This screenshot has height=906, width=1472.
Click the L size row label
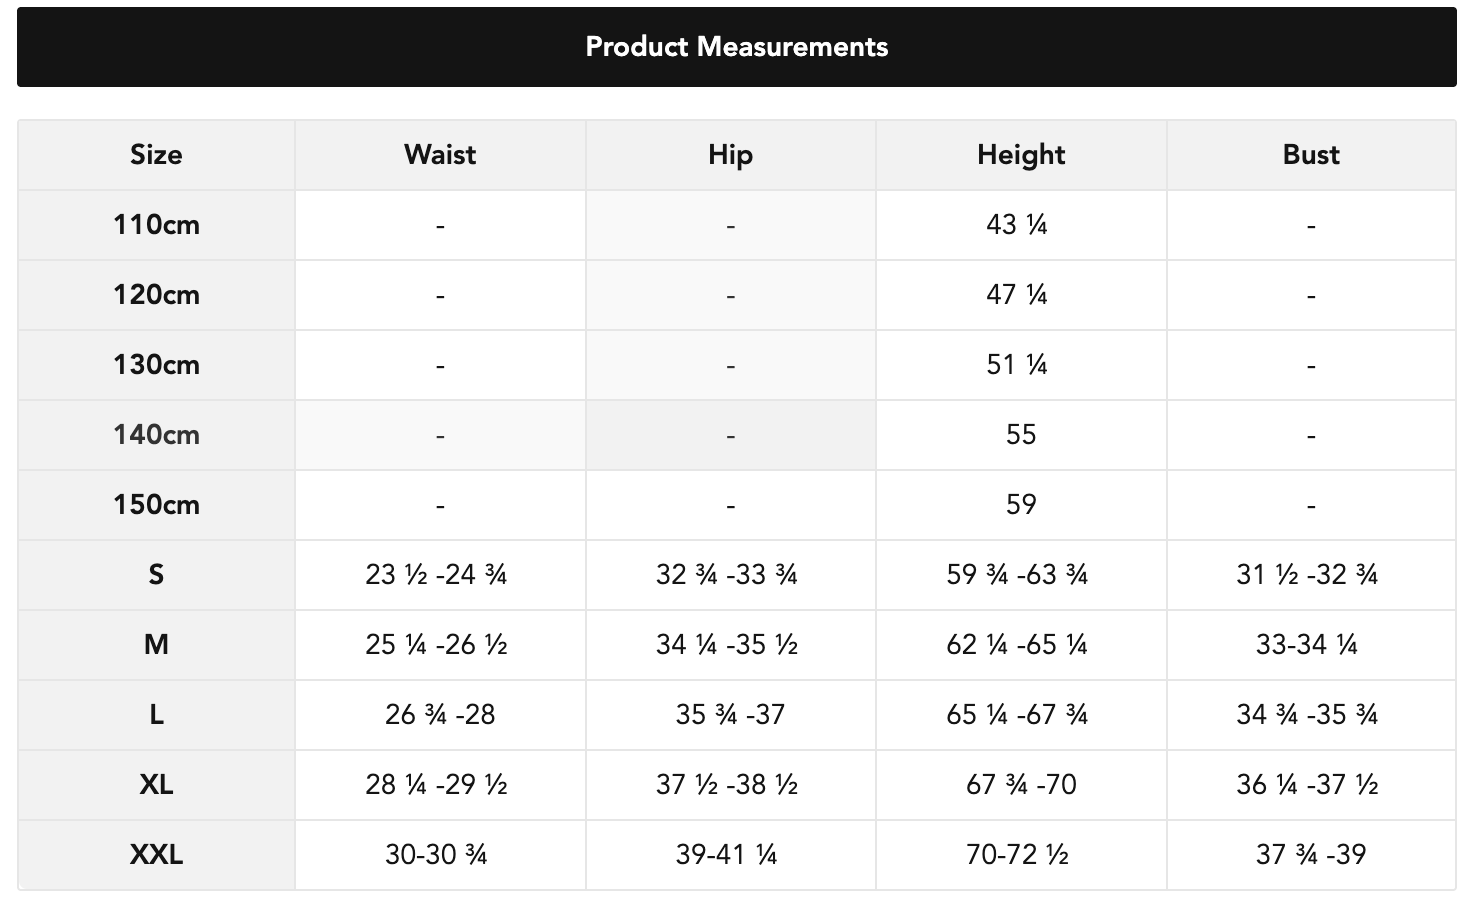coord(156,715)
